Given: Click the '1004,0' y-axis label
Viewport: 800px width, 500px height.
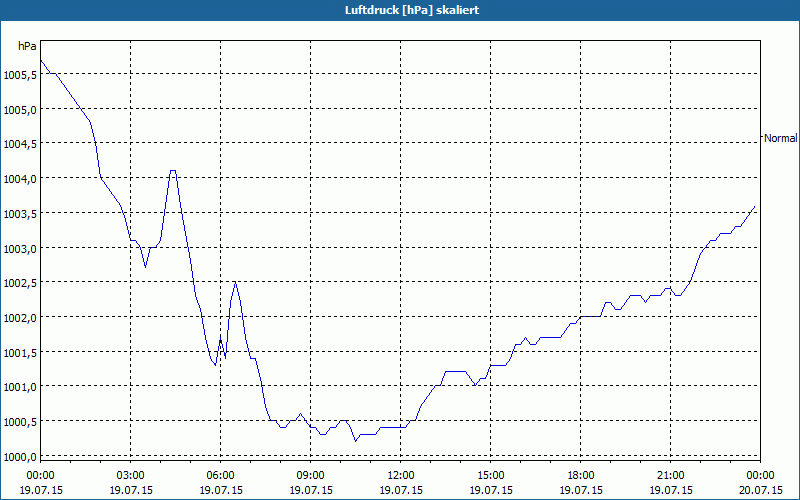Looking at the screenshot, I should pos(20,179).
